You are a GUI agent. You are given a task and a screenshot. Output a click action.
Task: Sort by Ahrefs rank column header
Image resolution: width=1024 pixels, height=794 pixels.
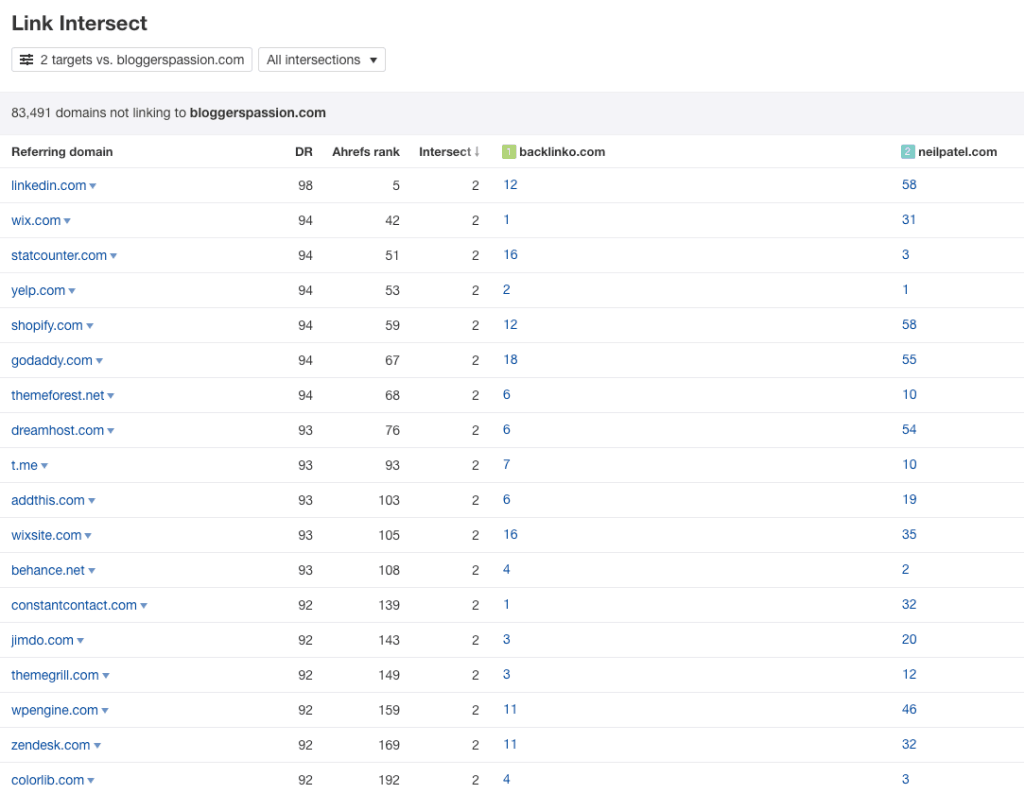[366, 152]
